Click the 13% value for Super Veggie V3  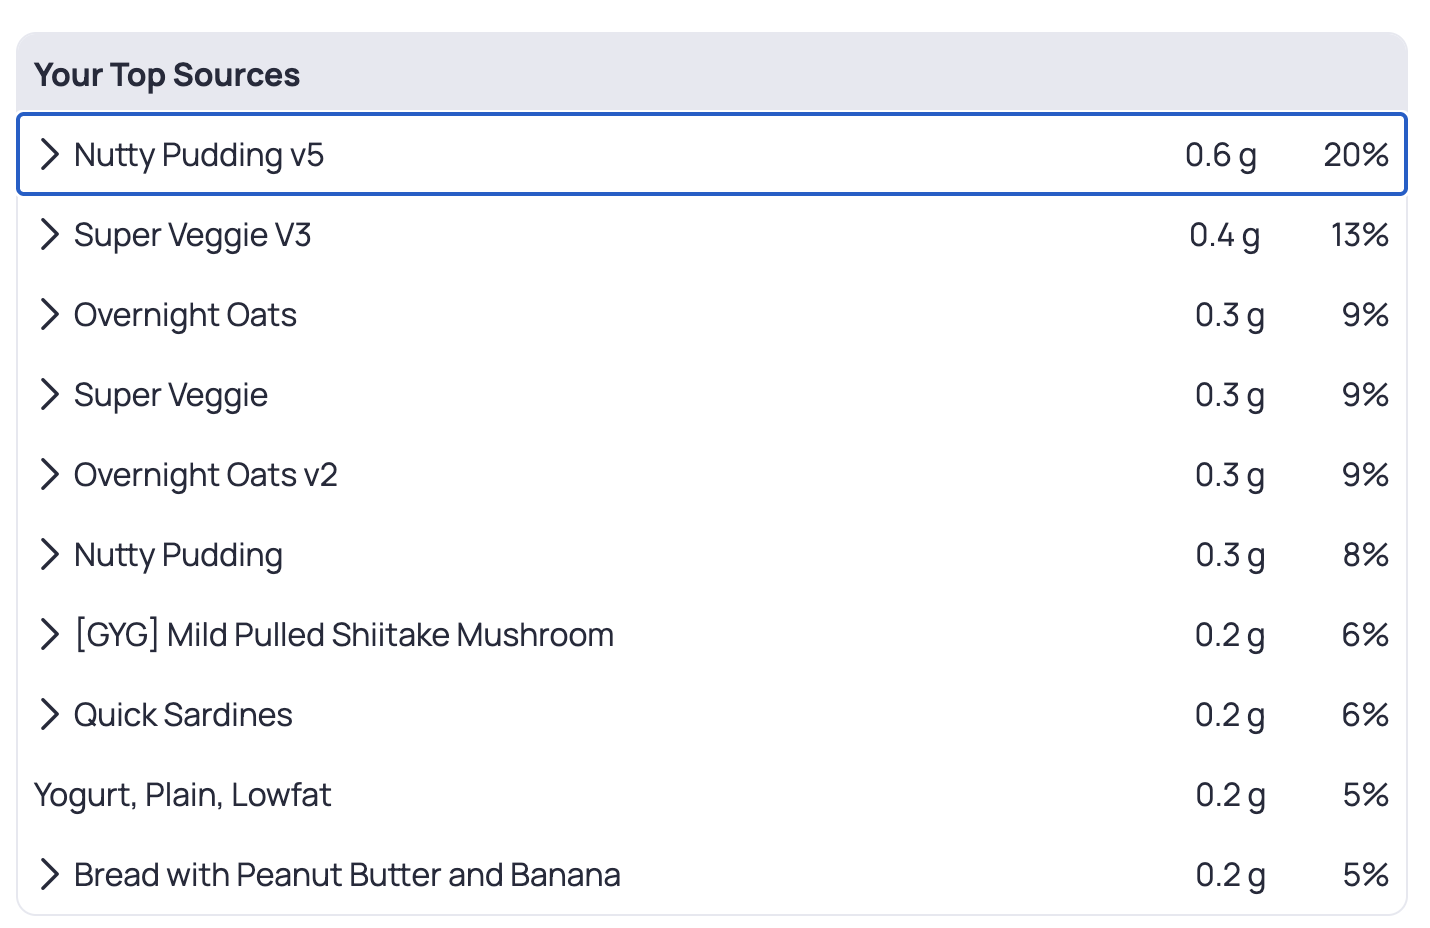(x=1359, y=235)
